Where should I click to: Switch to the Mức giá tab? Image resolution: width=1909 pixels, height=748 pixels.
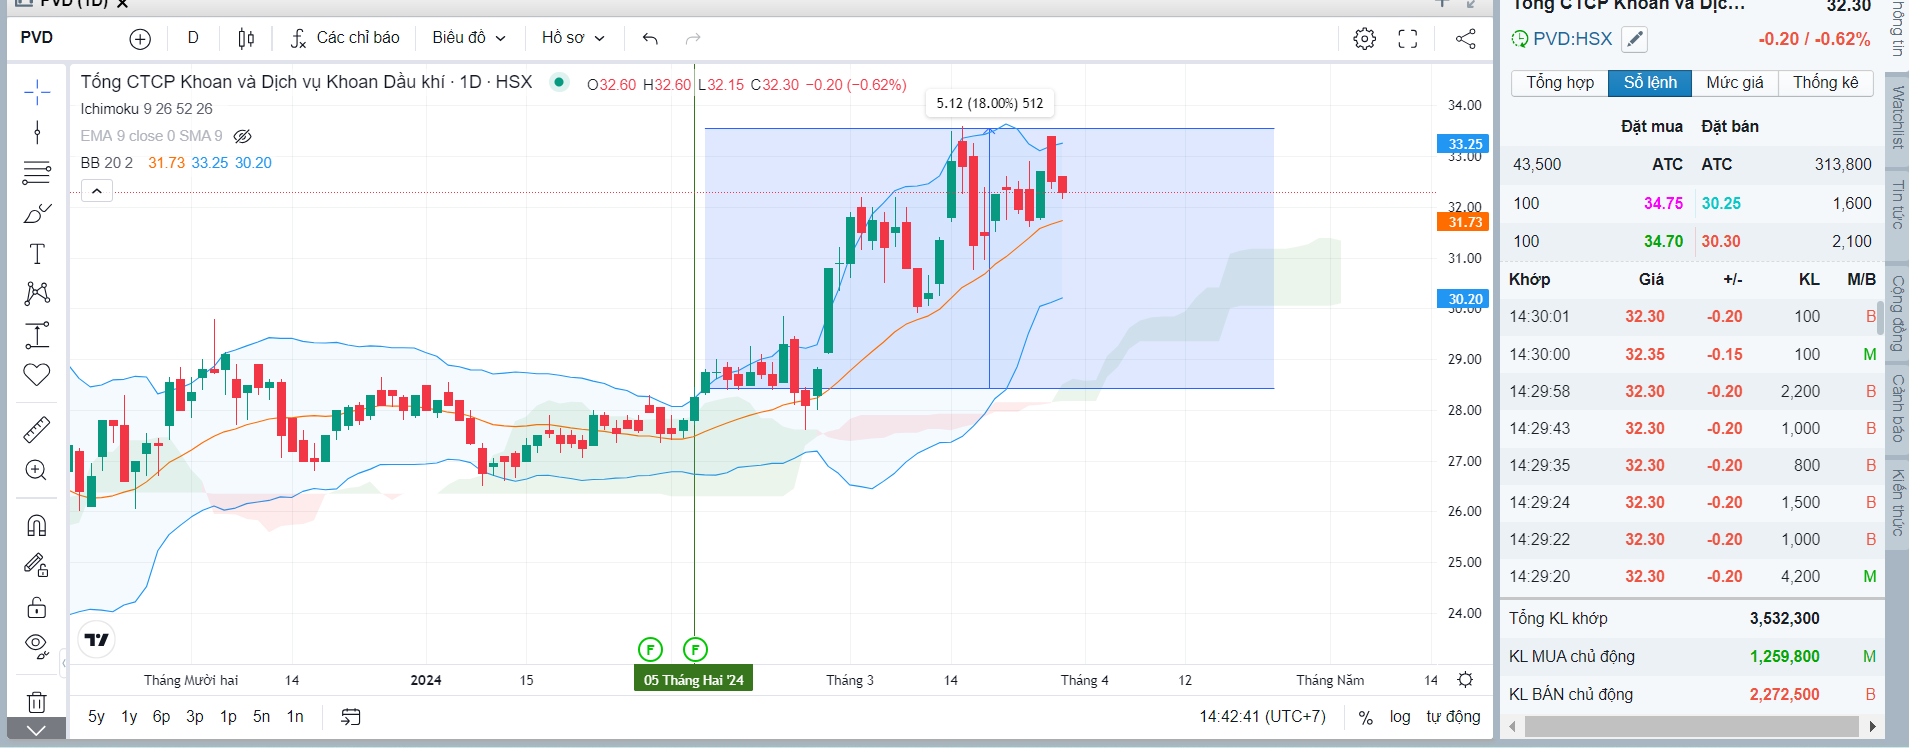tap(1735, 83)
